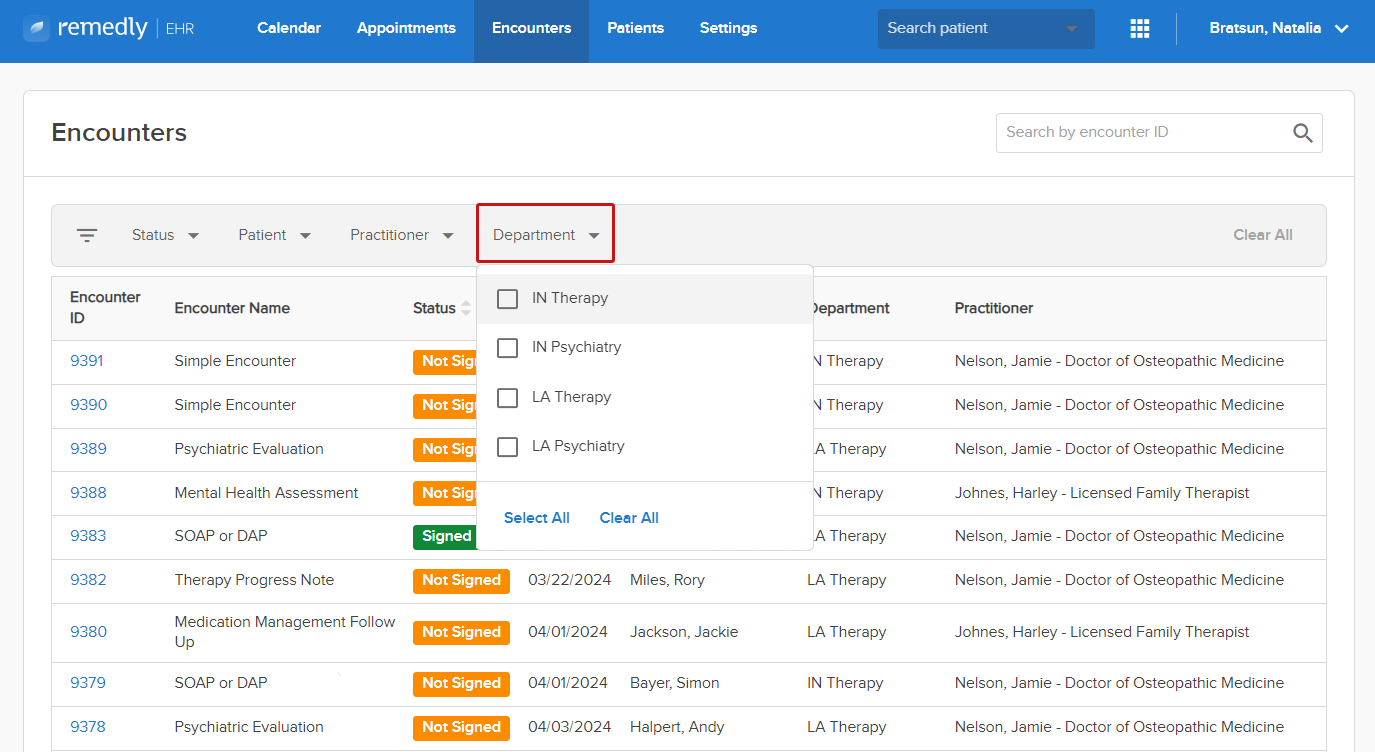Click the encounter search magnifier icon

1302,133
